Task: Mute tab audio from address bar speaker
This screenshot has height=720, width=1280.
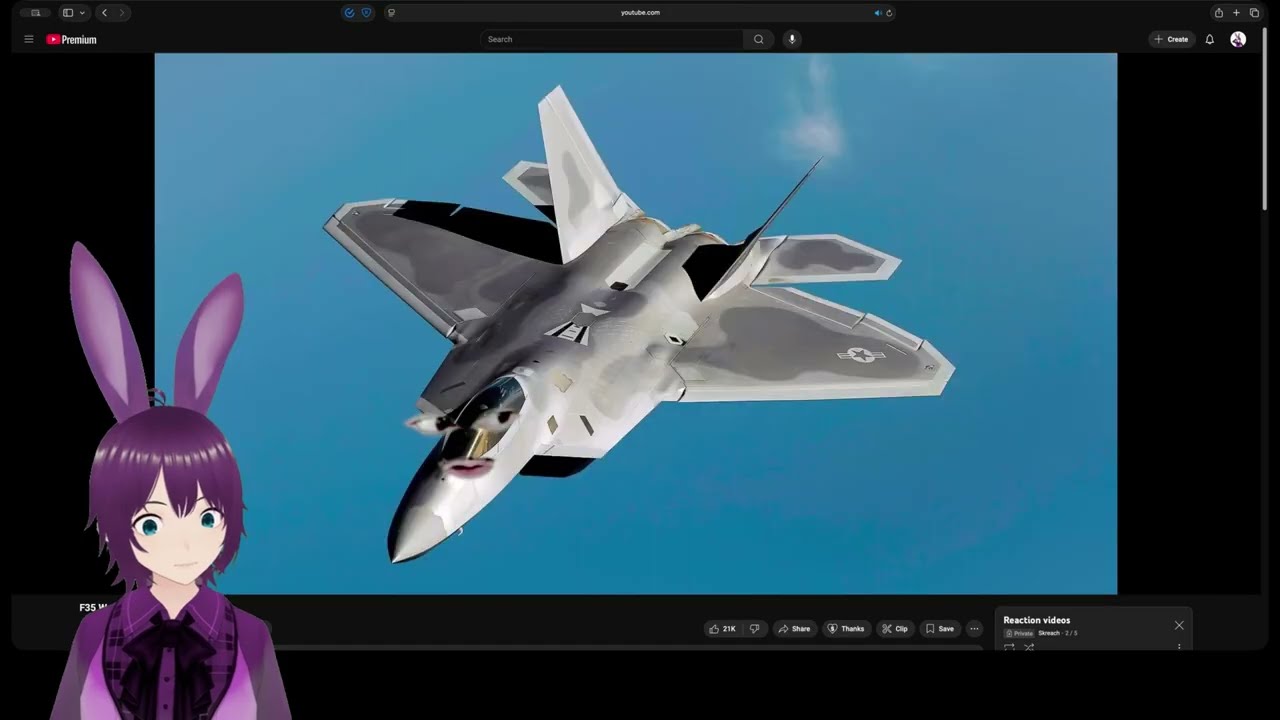Action: [x=878, y=13]
